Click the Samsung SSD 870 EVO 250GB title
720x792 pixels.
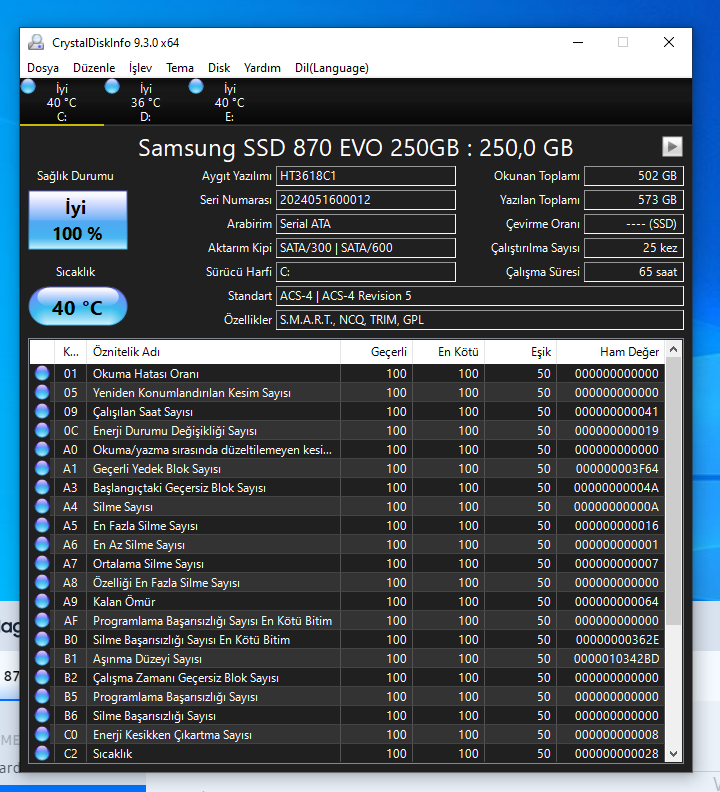[x=356, y=148]
